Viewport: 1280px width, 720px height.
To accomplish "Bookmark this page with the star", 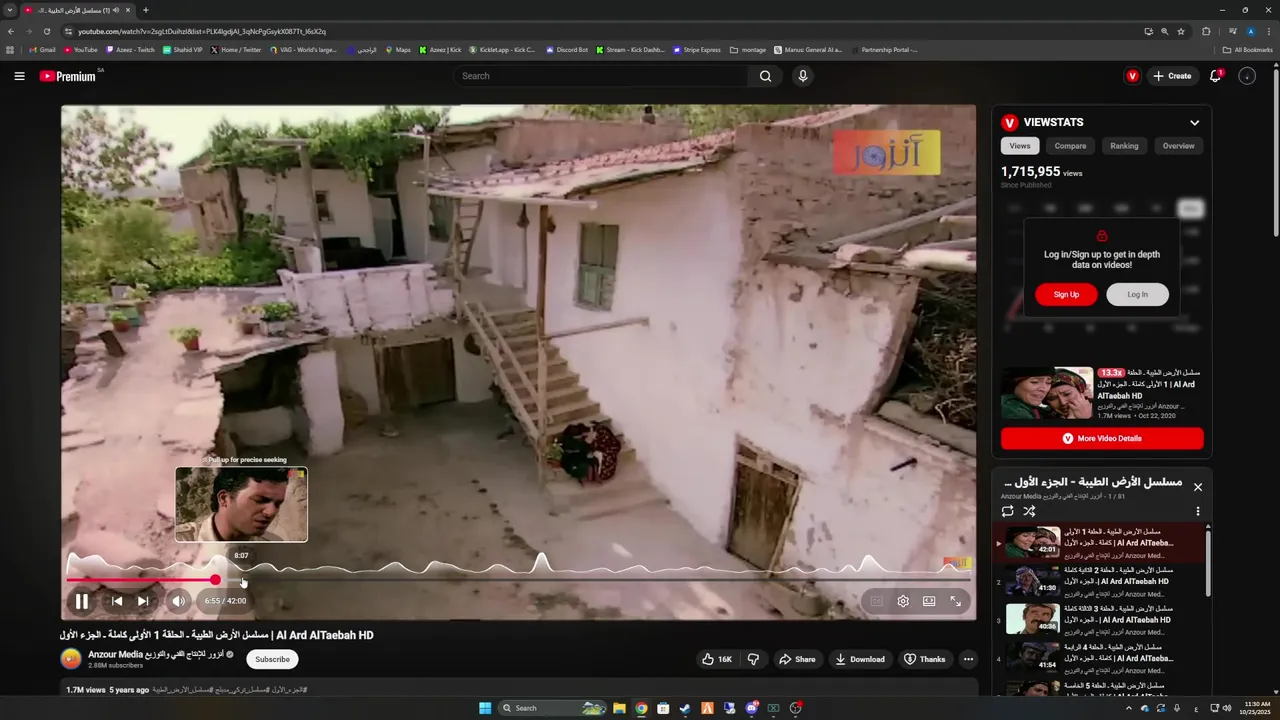I will (1181, 31).
